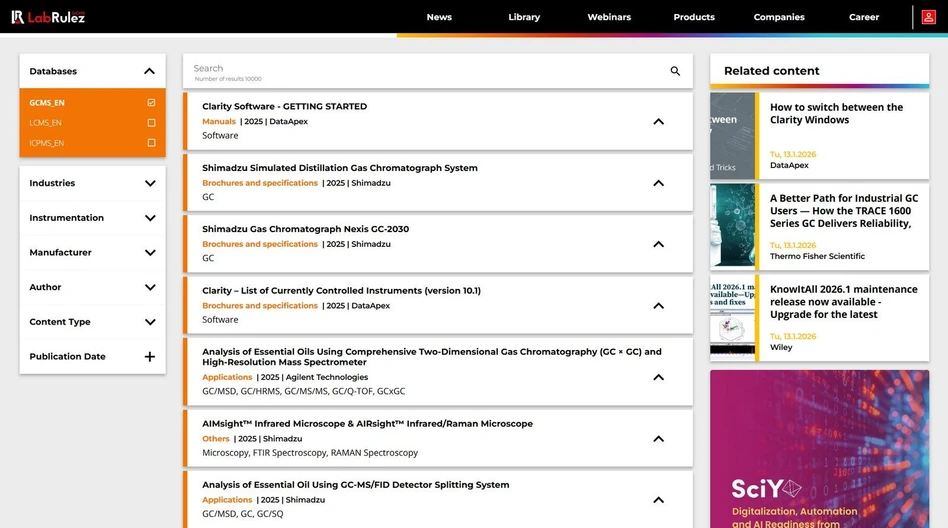This screenshot has width=948, height=528.
Task: Toggle chevron on AIMsight Infrared Microscope result
Action: (658, 438)
